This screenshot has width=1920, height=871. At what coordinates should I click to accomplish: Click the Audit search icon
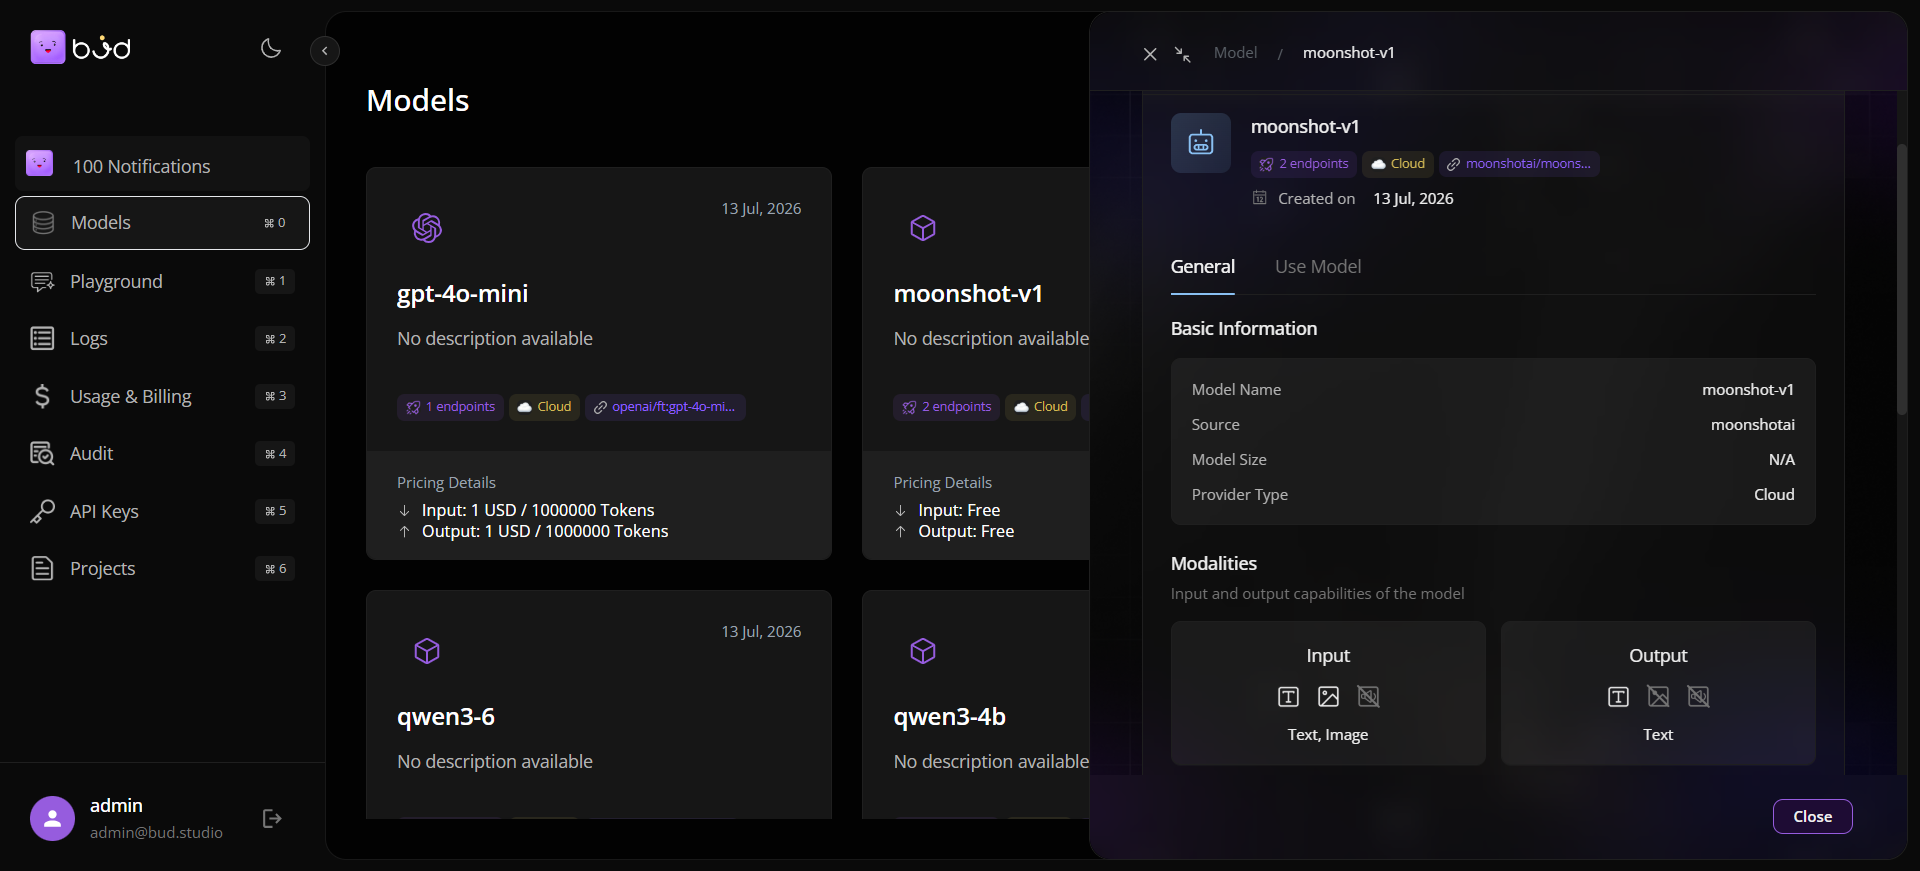click(42, 454)
